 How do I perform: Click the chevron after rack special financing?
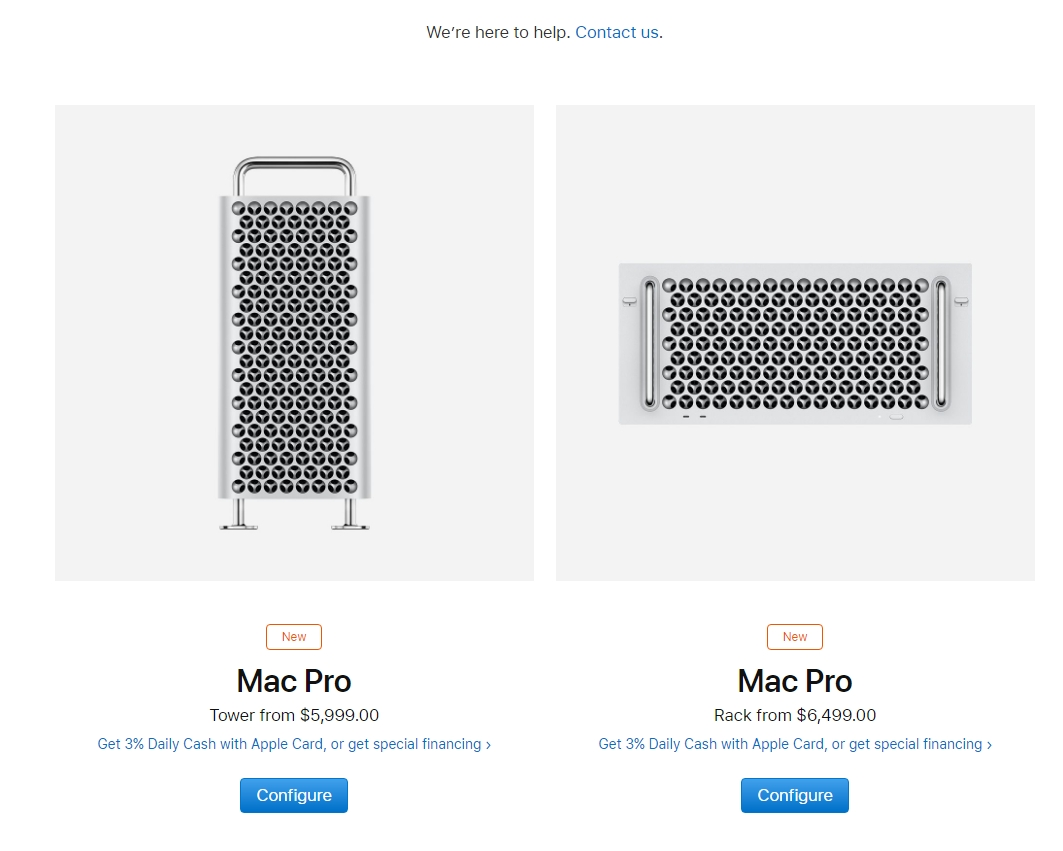[989, 745]
